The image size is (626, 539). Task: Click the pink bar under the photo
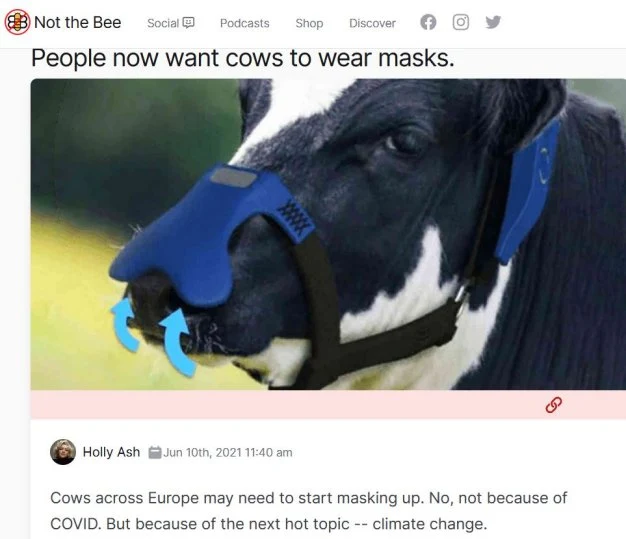click(328, 404)
